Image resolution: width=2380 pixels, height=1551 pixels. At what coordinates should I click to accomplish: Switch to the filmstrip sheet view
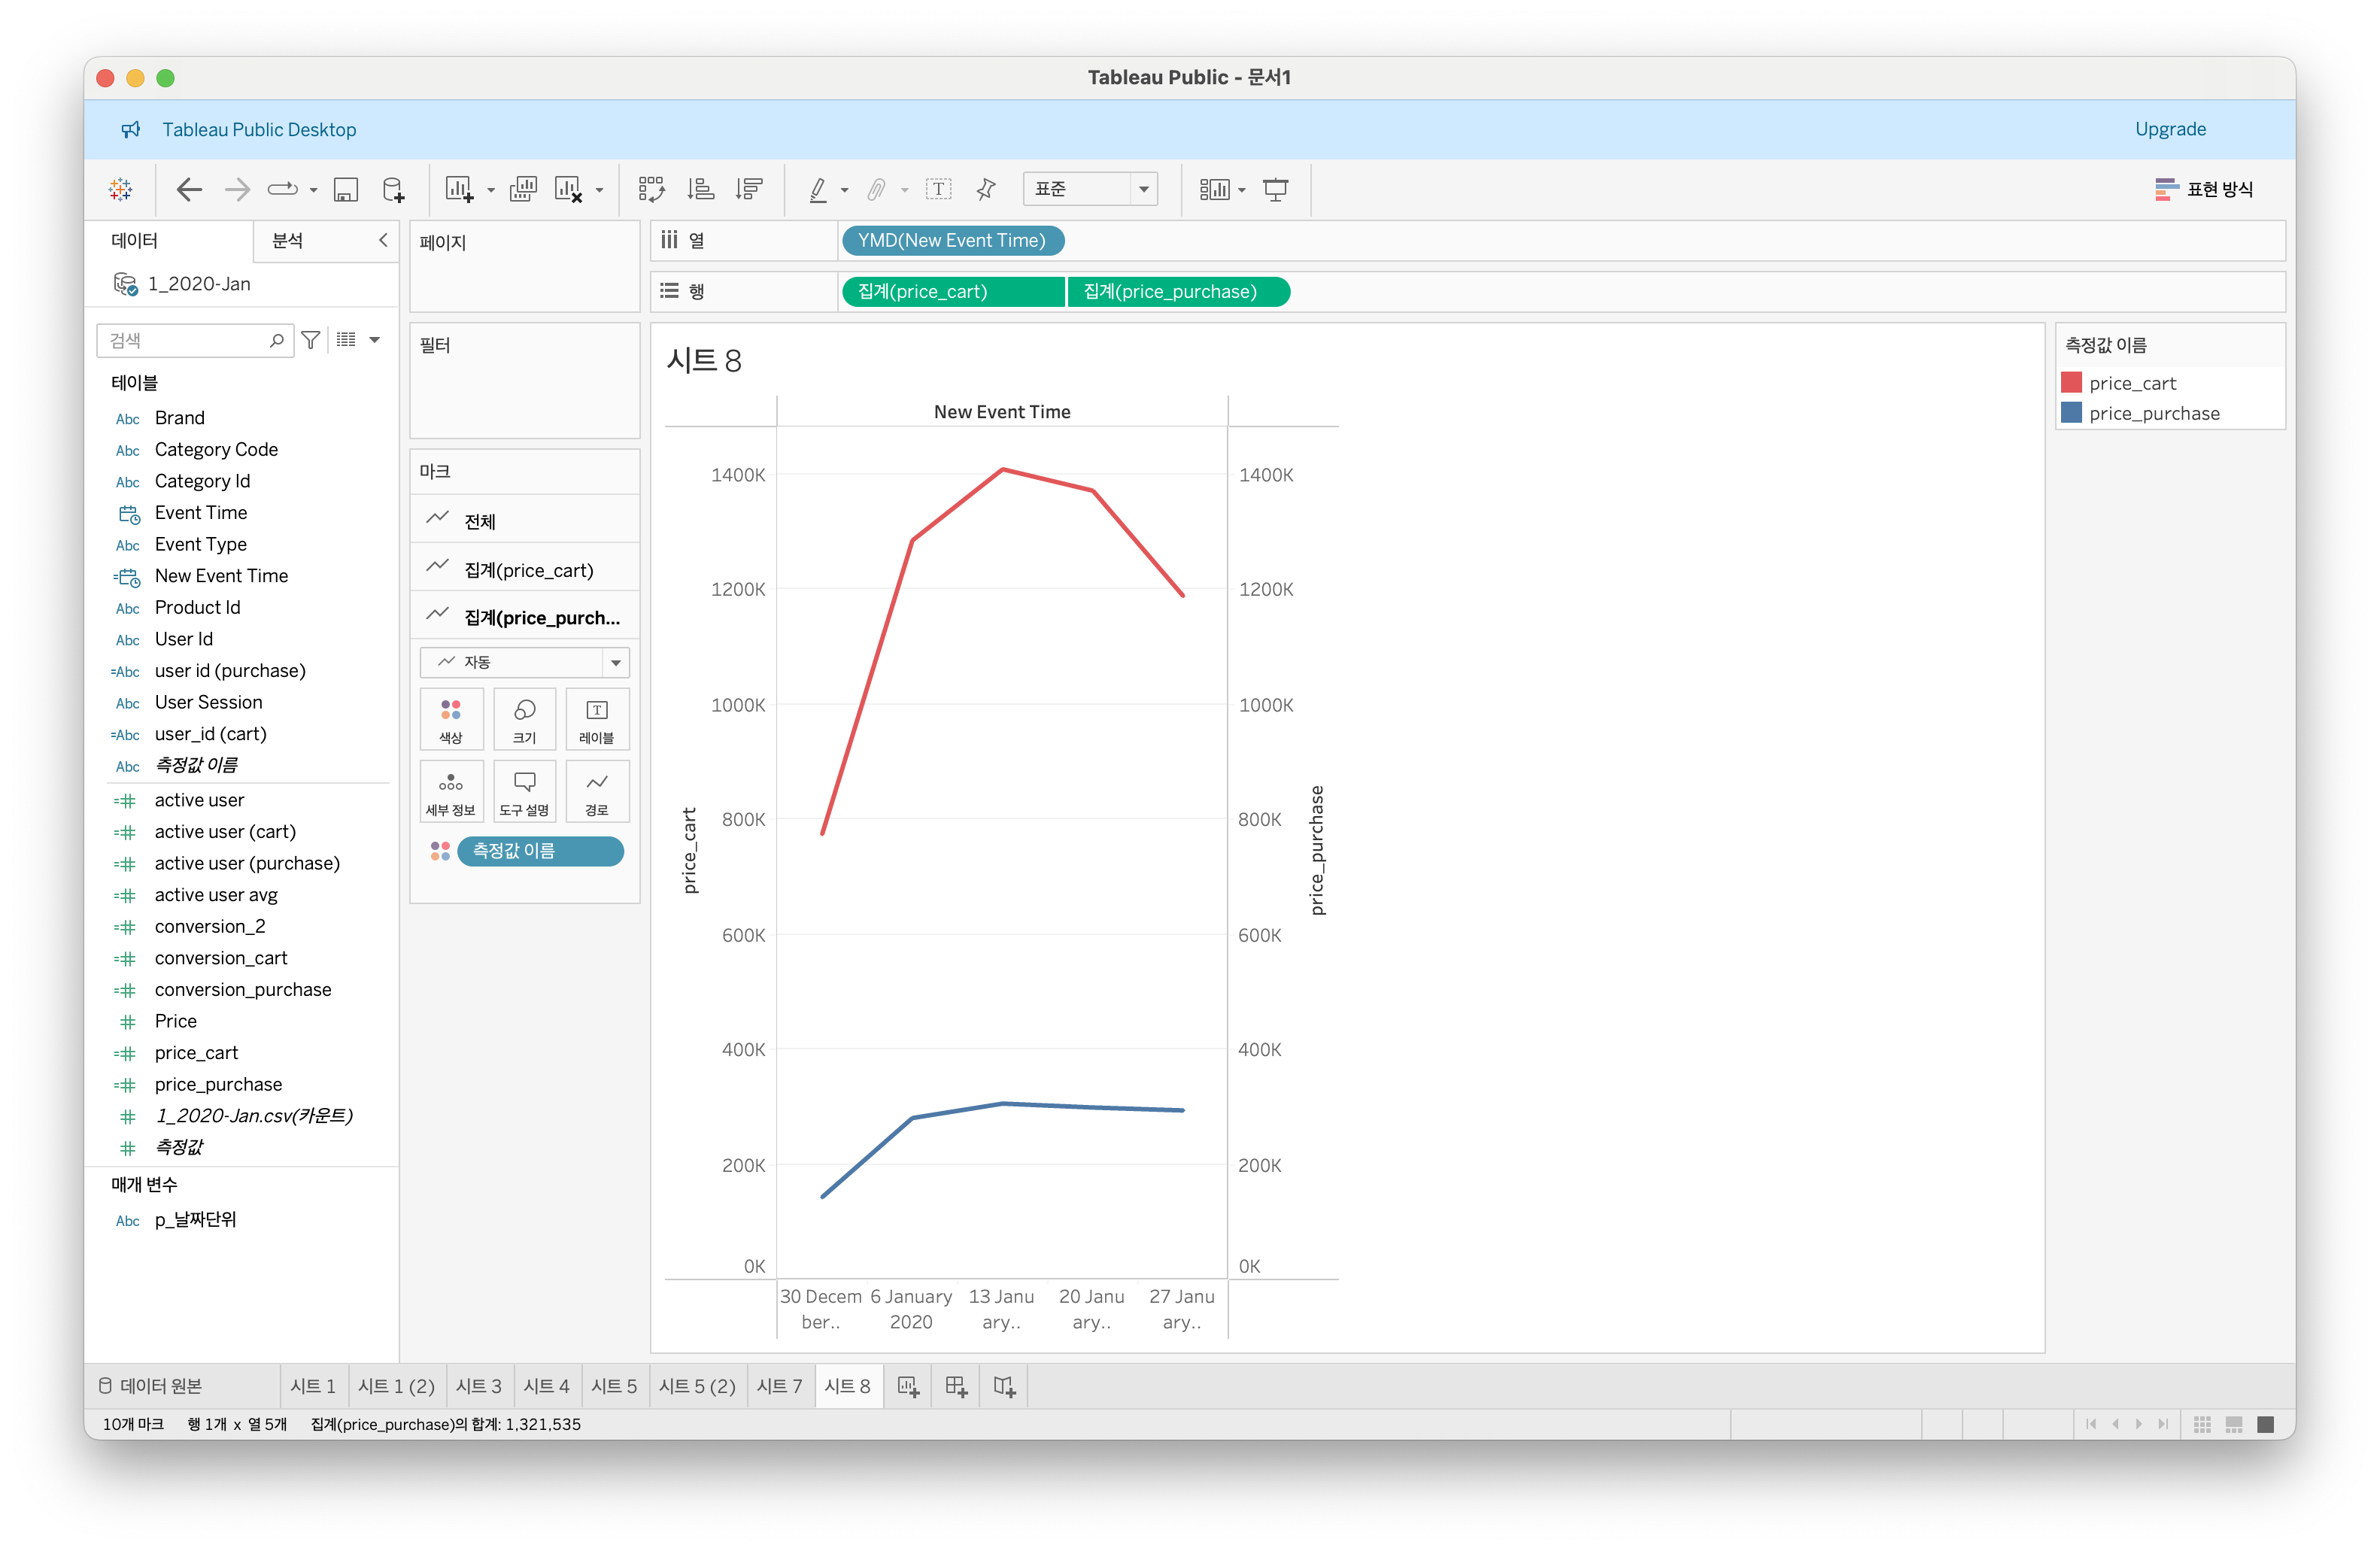(x=2234, y=1424)
